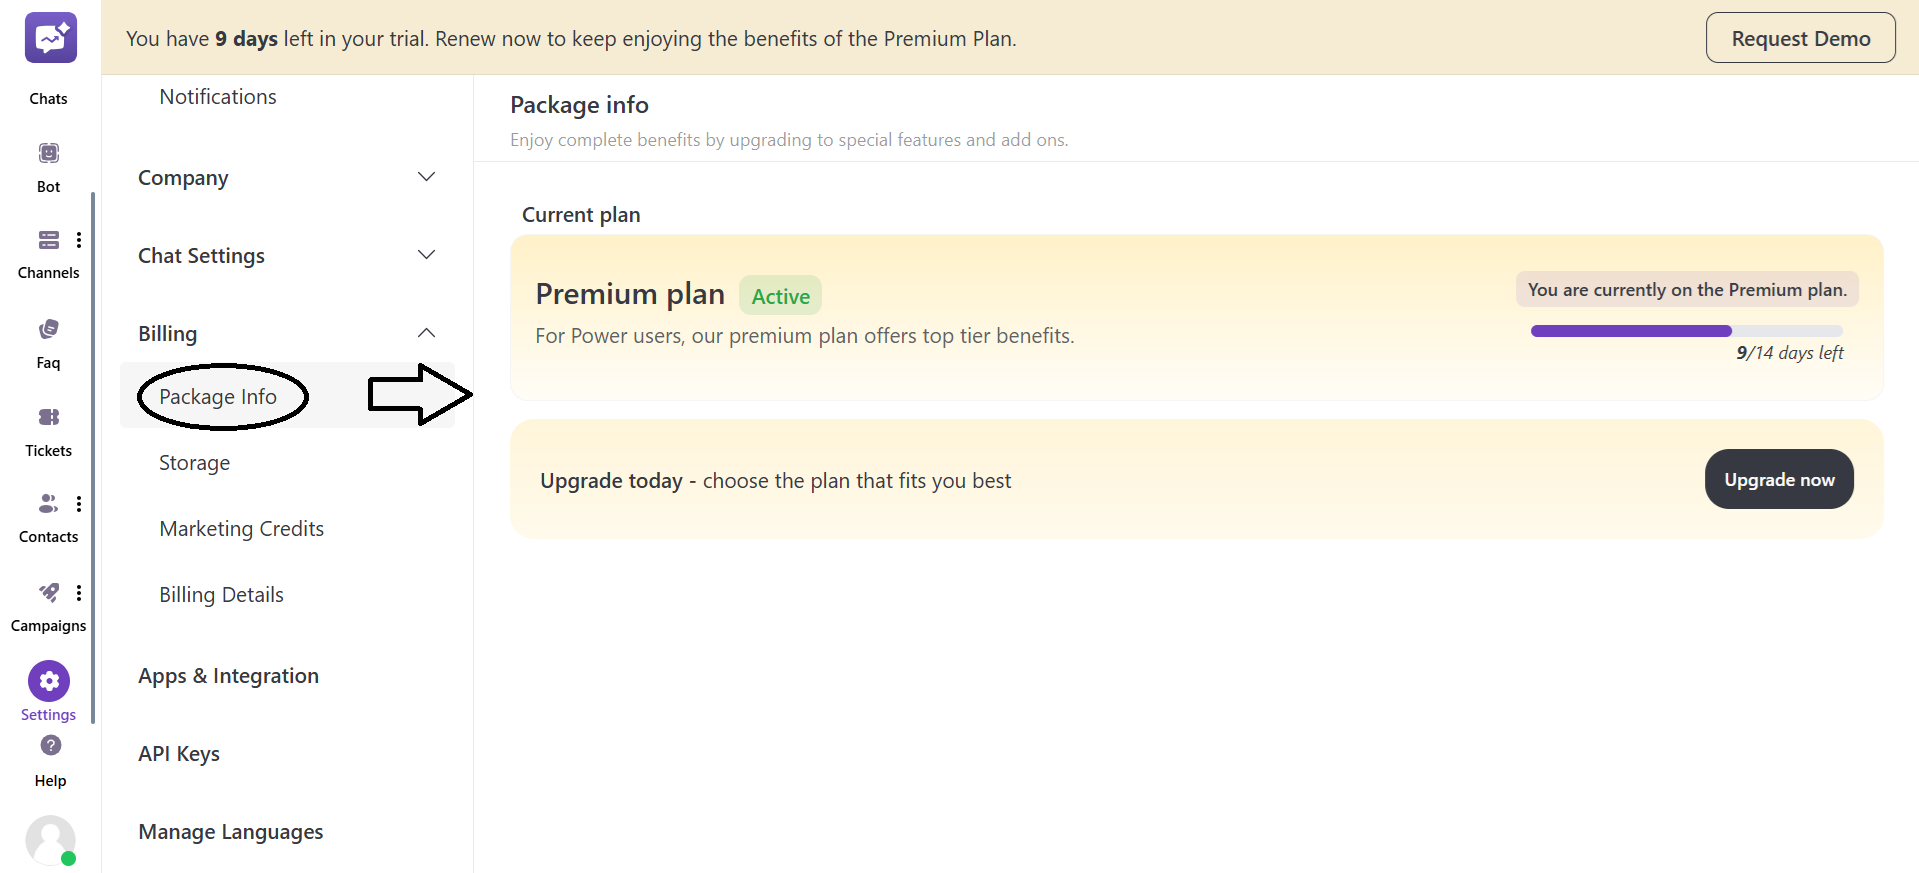This screenshot has width=1919, height=873.
Task: Open the three-dot menu next to Campaigns
Action: [x=79, y=592]
